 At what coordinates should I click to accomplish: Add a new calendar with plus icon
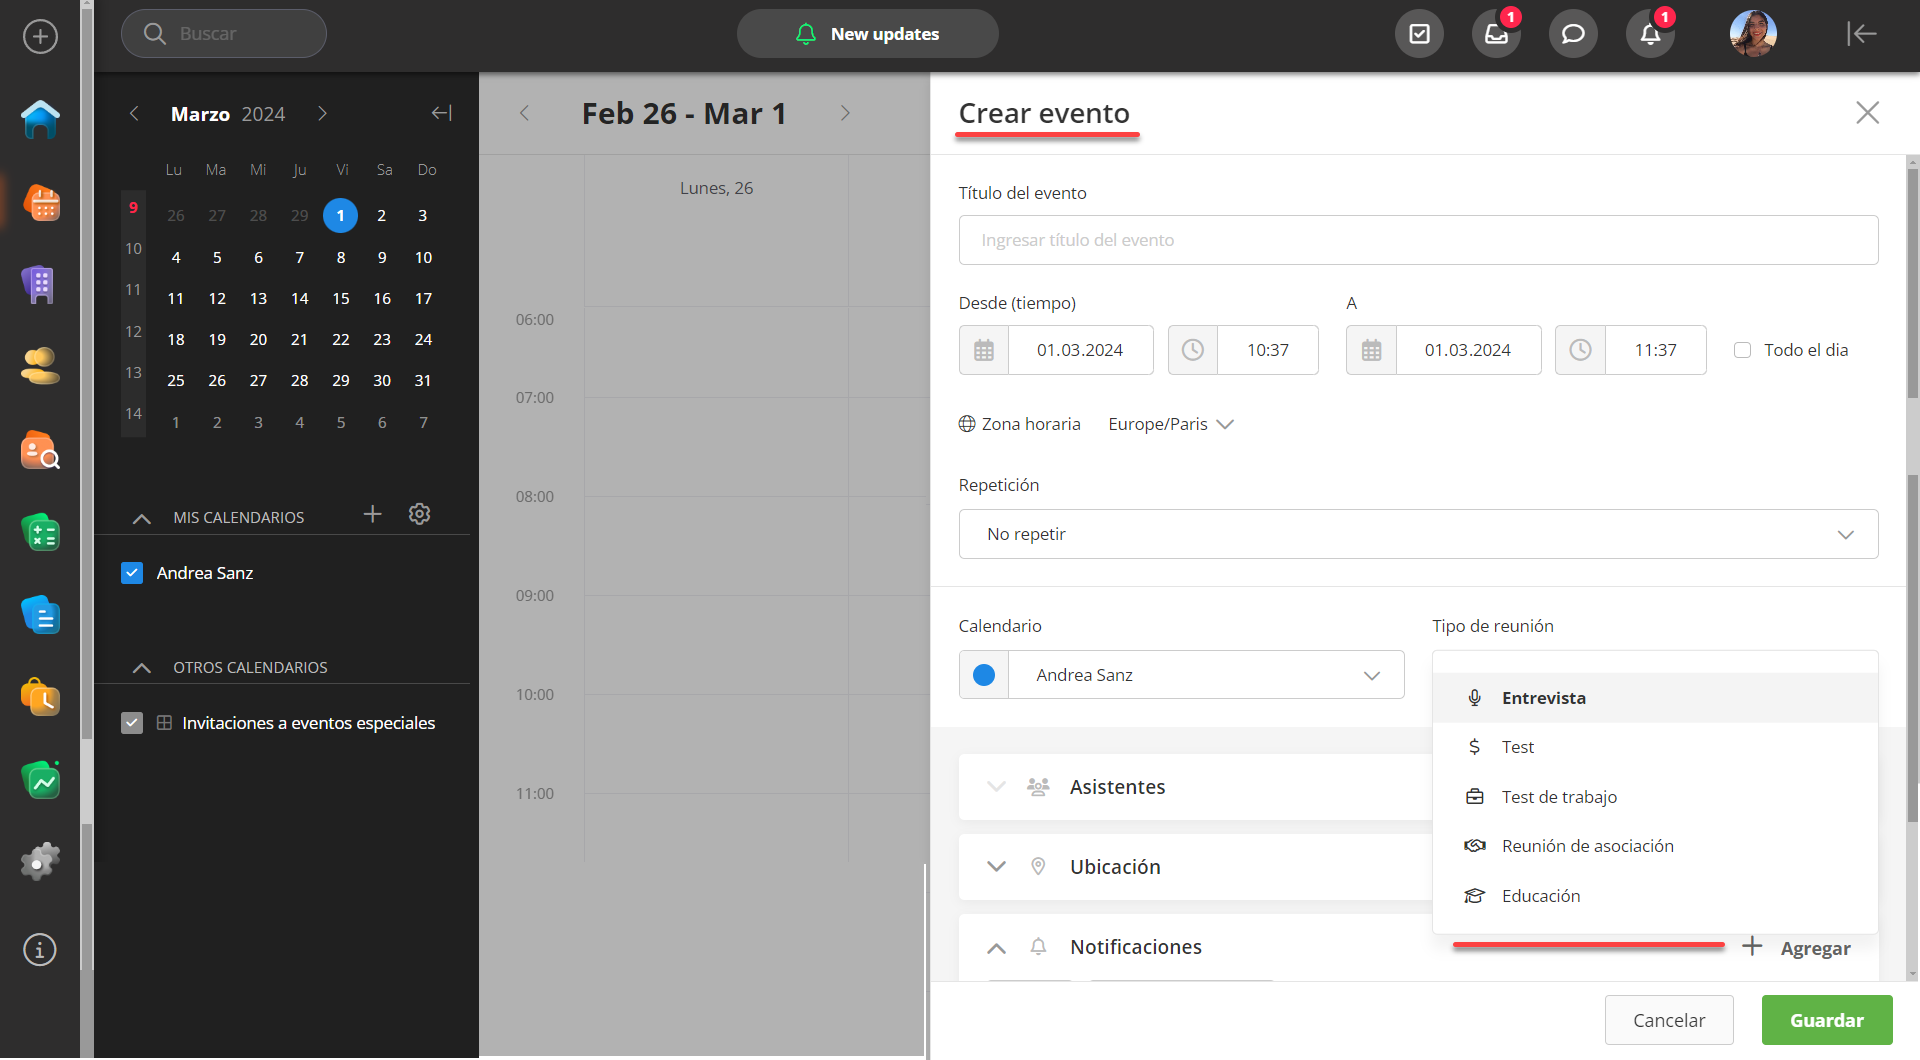click(372, 514)
